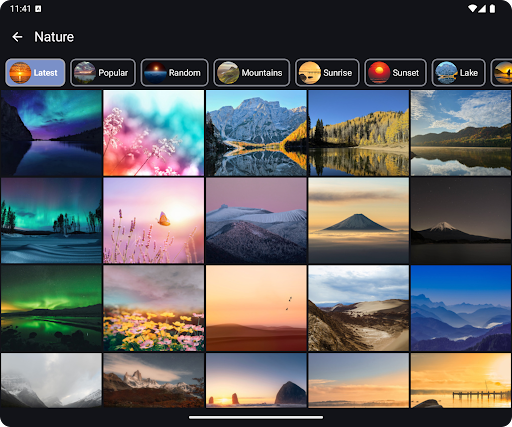Tap the back arrow next to Nature
512x427 pixels.
coord(17,37)
